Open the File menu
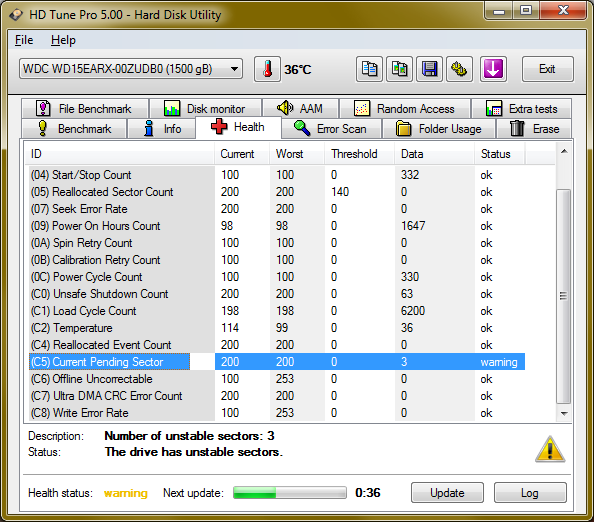 click(x=24, y=40)
